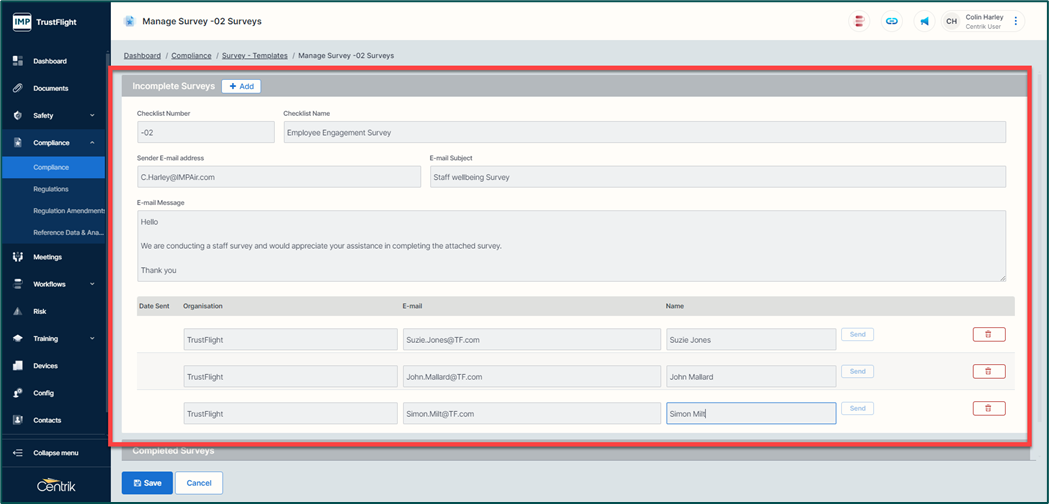Open the user menu three-dots icon
Screen dimensions: 1049x504
pyautogui.click(x=1016, y=21)
